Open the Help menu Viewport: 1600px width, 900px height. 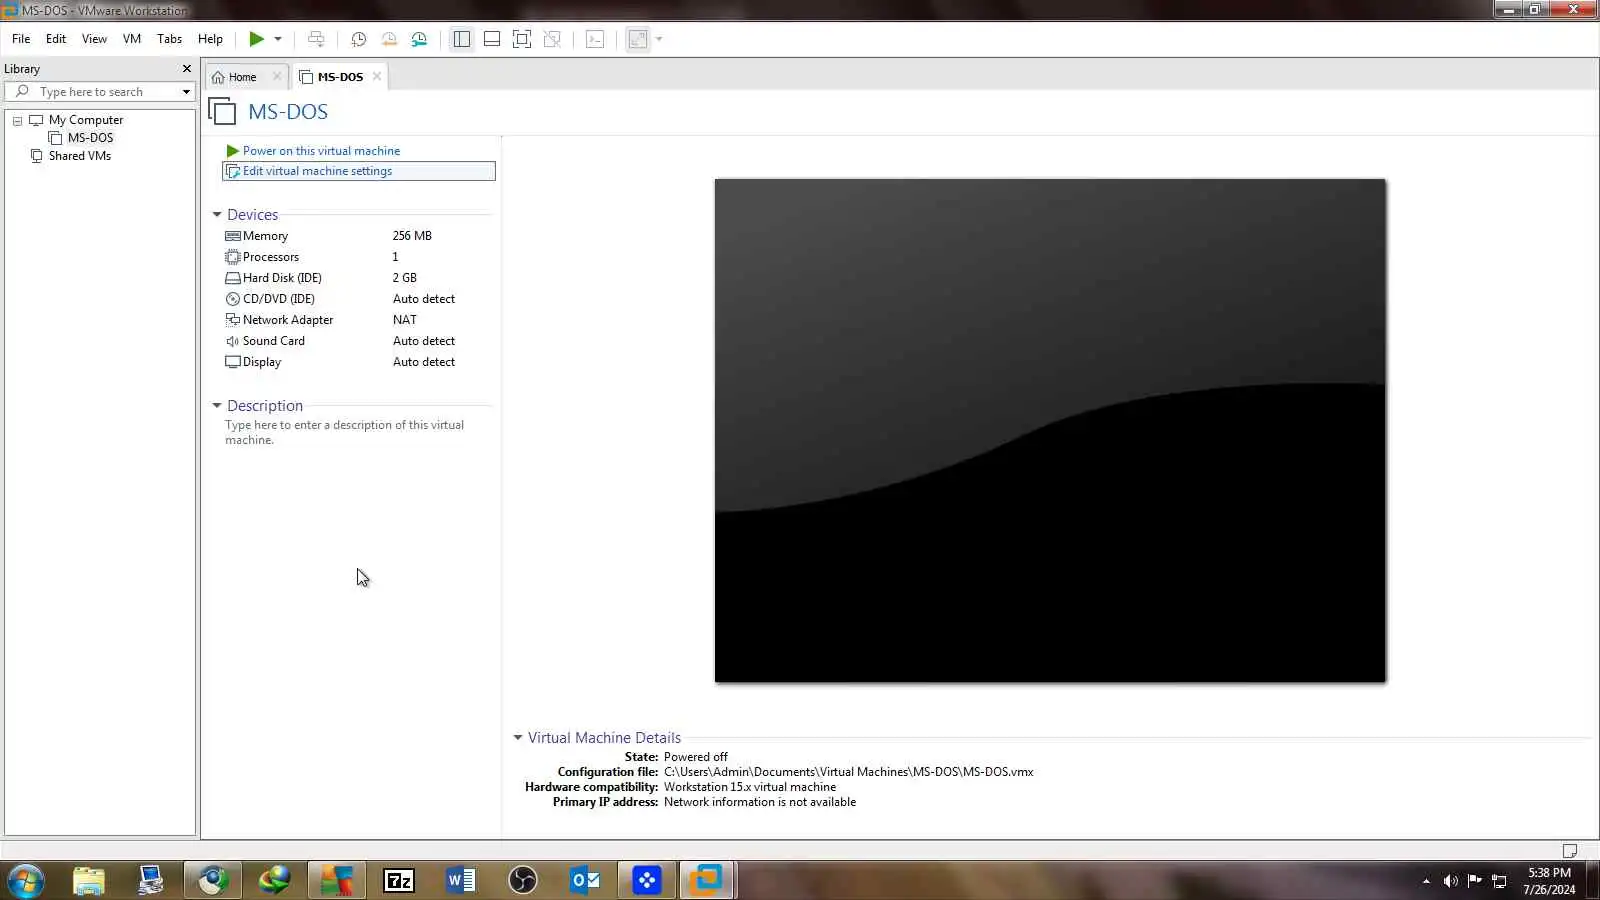[210, 39]
